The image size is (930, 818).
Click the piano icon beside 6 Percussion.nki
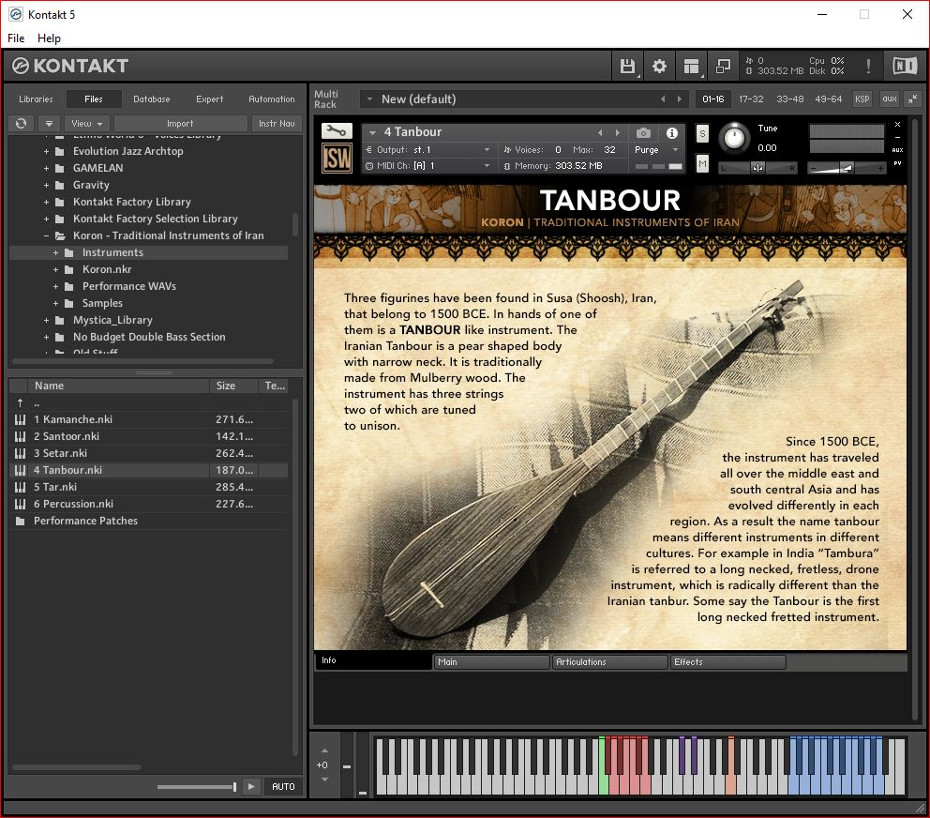(x=20, y=504)
